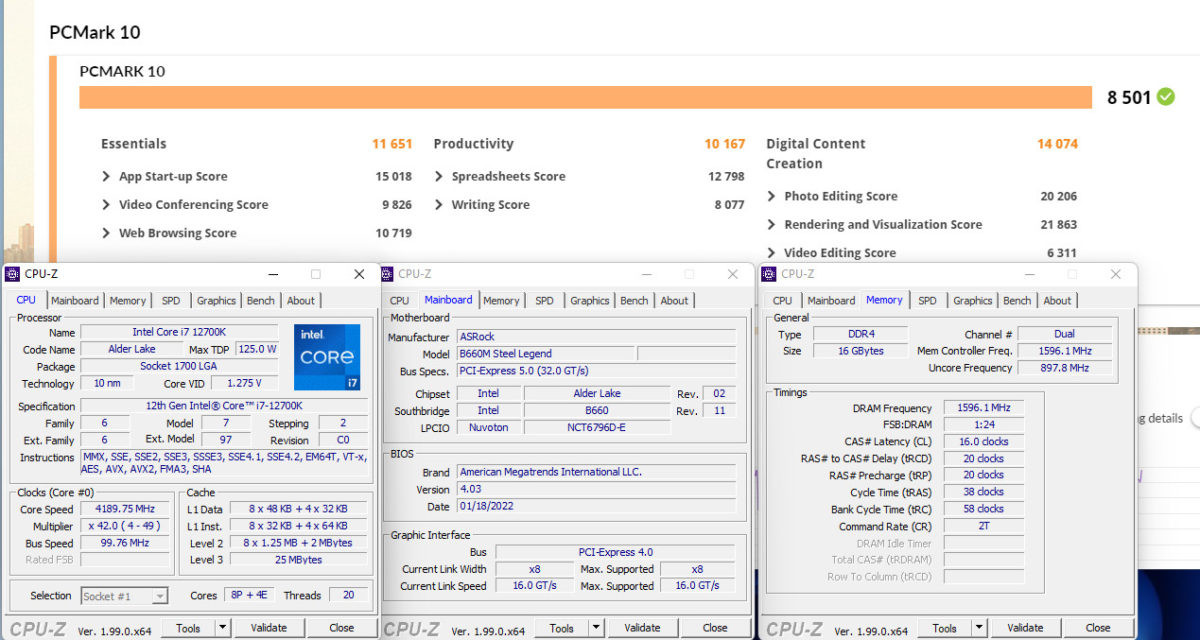
Task: Expand the Video Conferencing Score row
Action: (106, 204)
